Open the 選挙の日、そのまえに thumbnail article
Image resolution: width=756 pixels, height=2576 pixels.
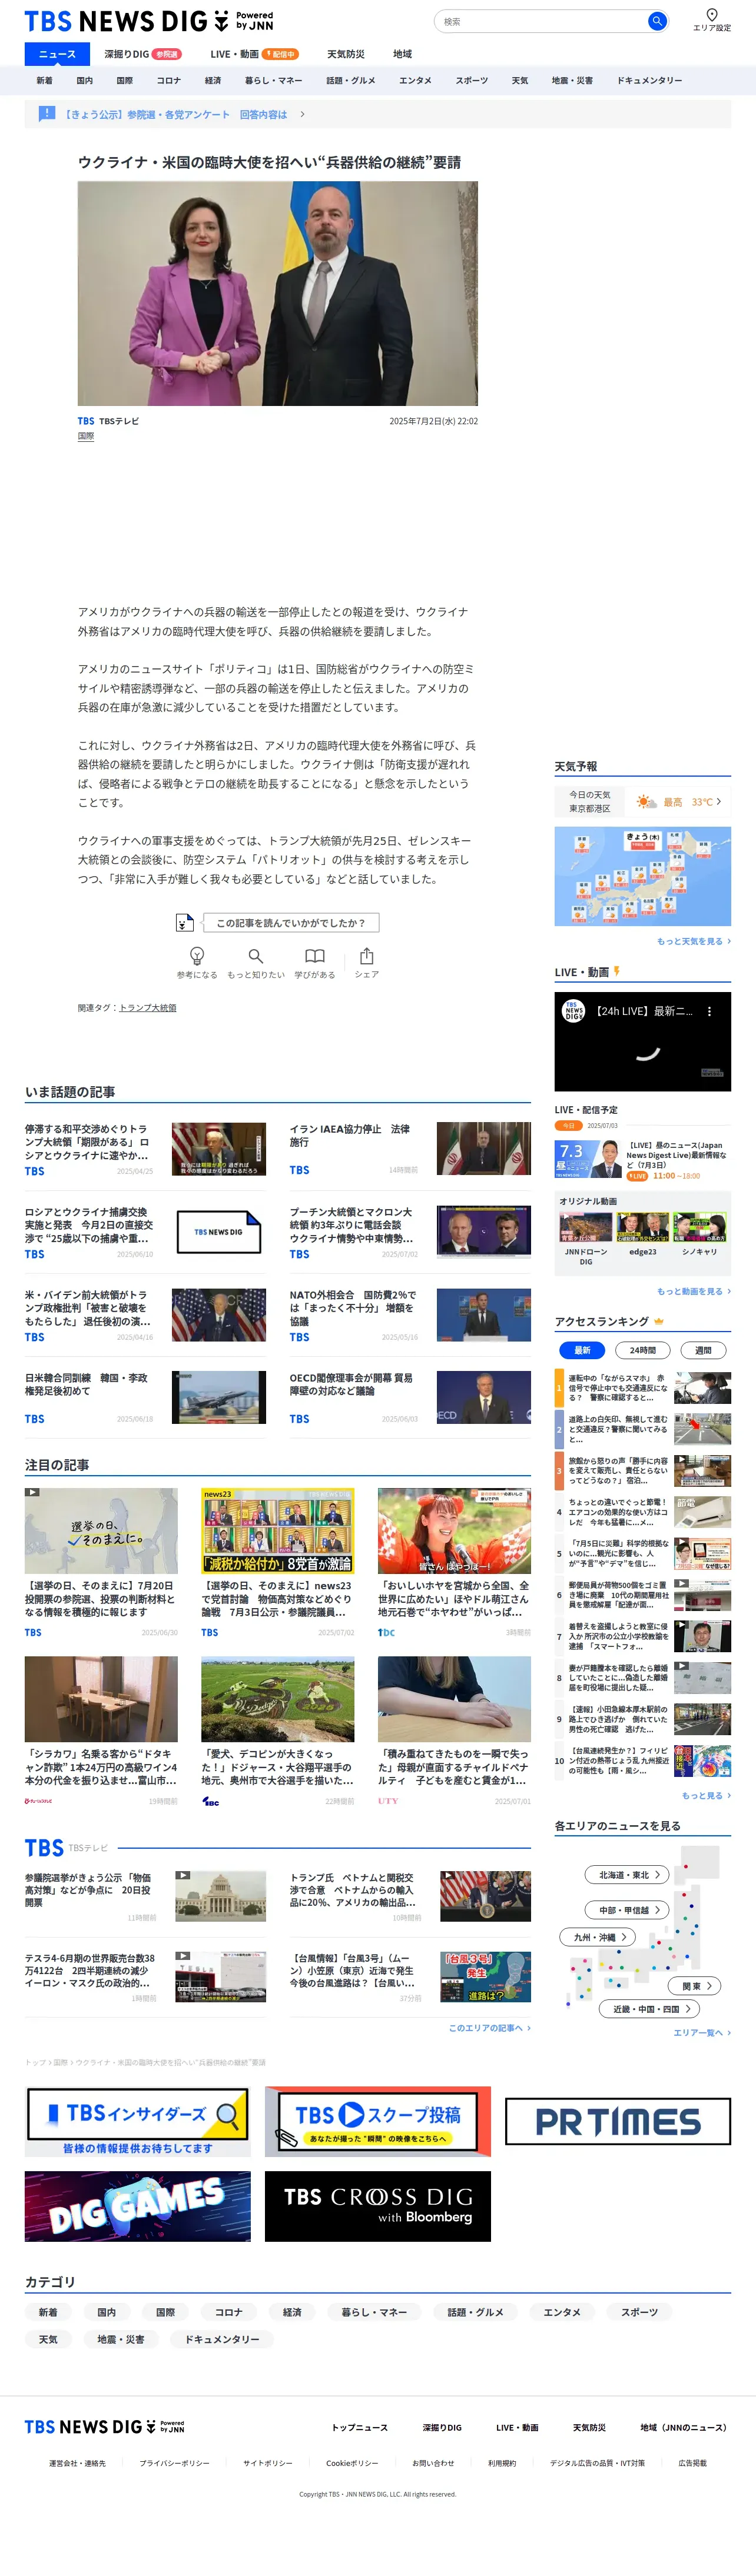click(101, 1530)
